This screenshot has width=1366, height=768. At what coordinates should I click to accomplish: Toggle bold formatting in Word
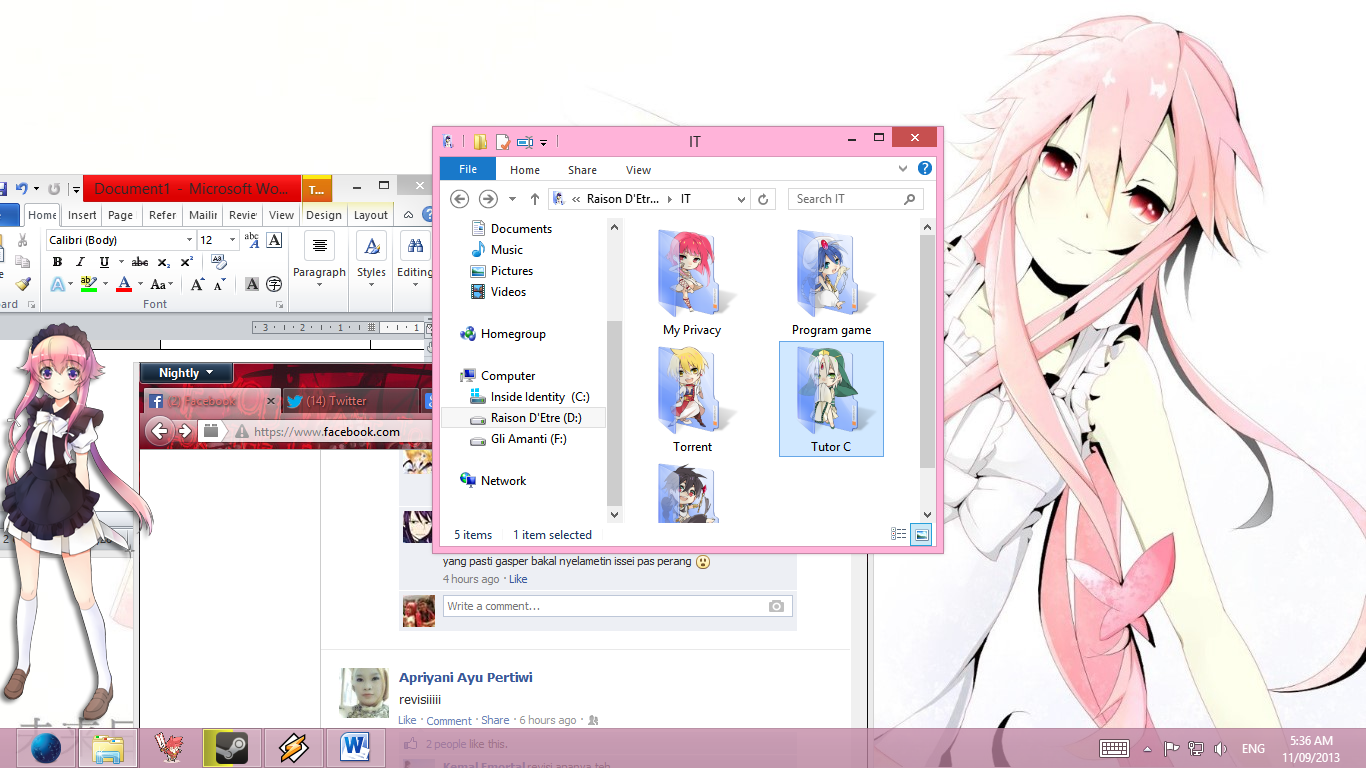point(57,262)
